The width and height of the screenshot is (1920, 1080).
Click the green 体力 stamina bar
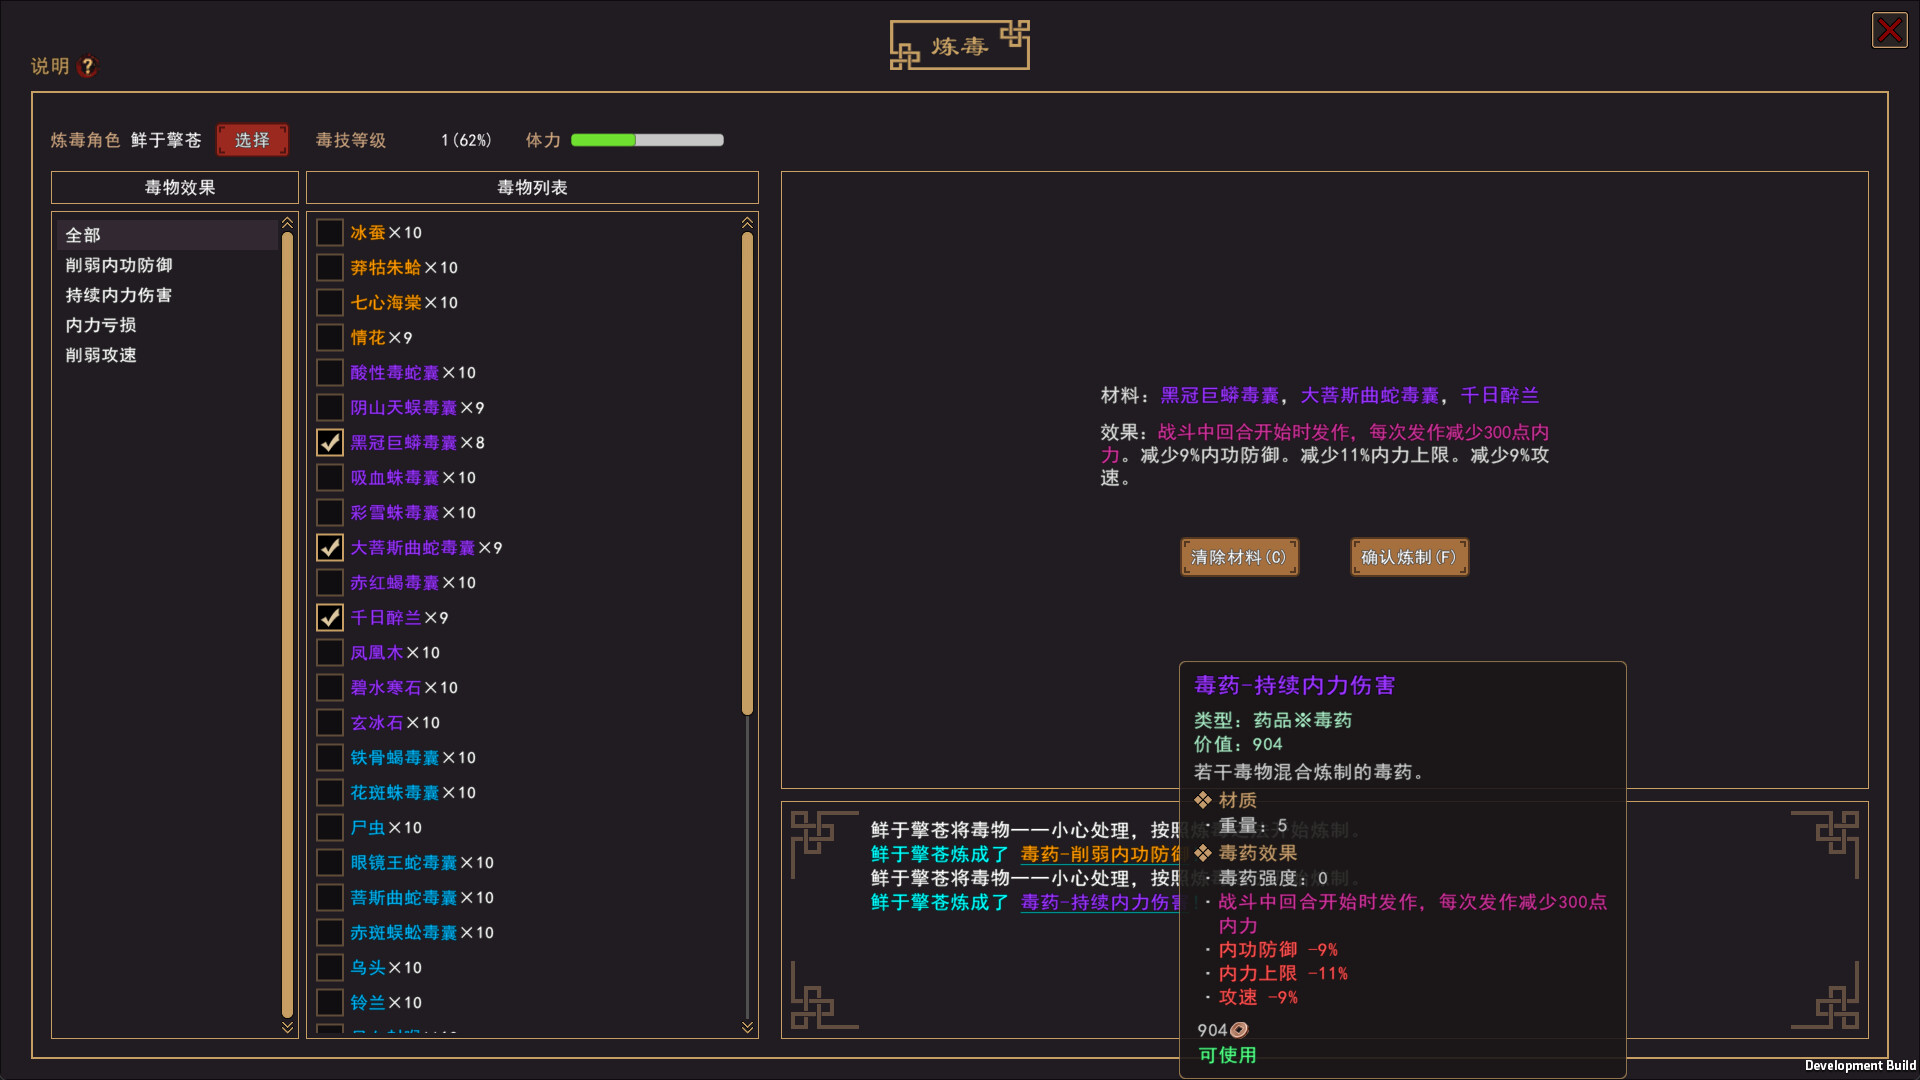coord(605,140)
